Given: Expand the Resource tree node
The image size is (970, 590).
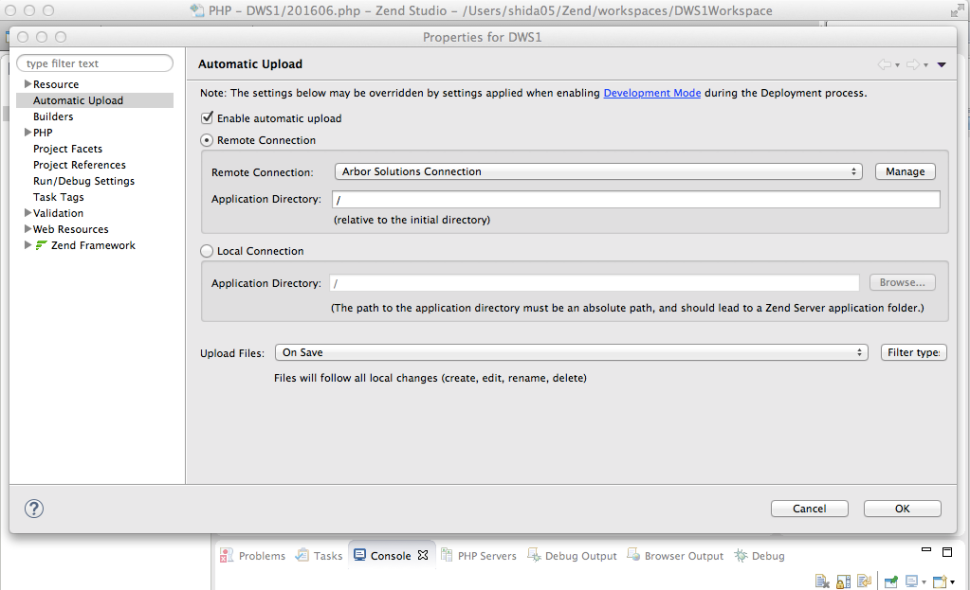Looking at the screenshot, I should [27, 83].
